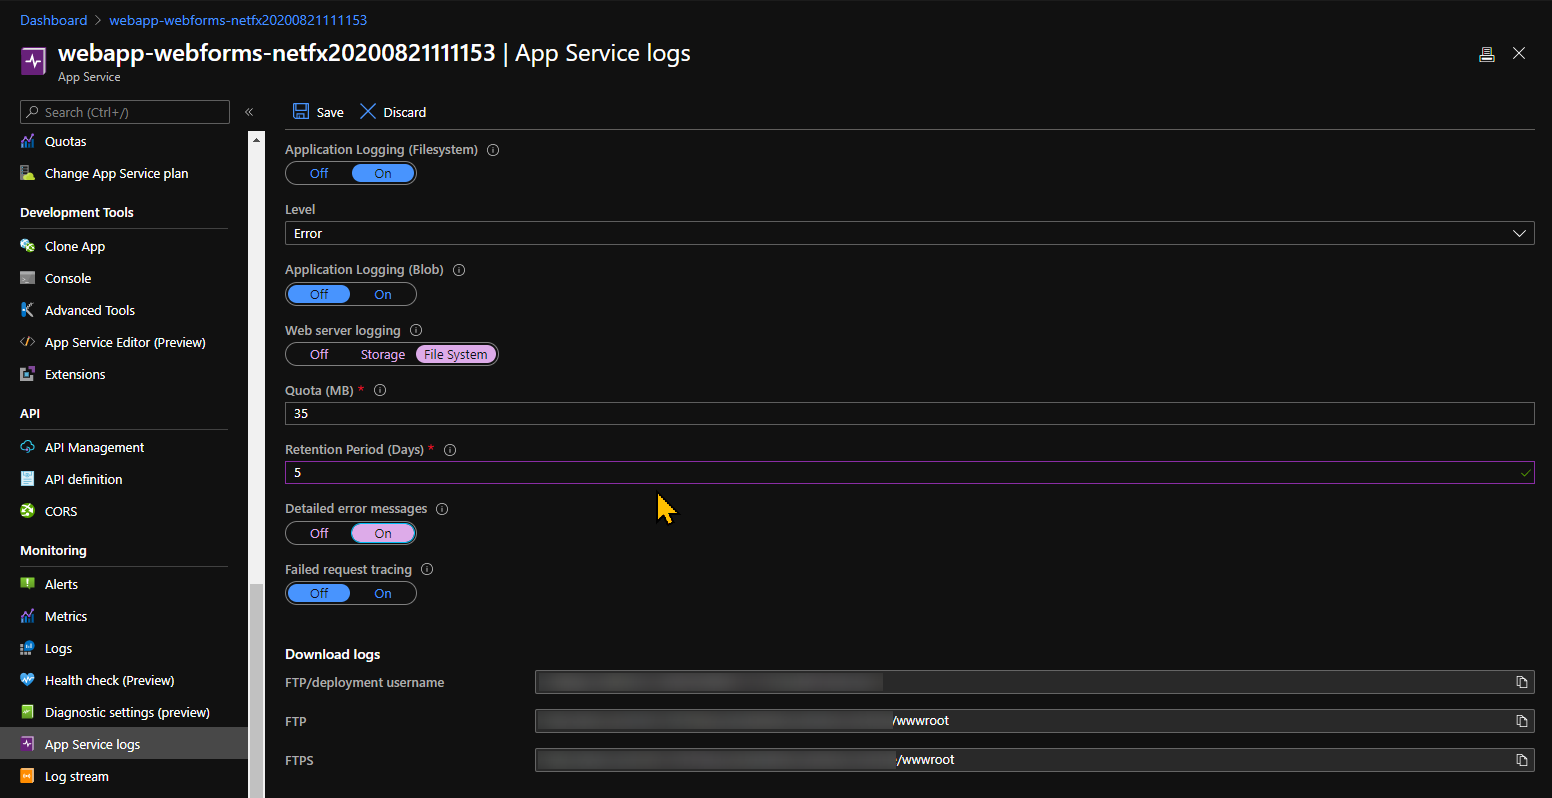Open Health check (Preview) menu item
Screen dimensions: 1552x798
[109, 680]
